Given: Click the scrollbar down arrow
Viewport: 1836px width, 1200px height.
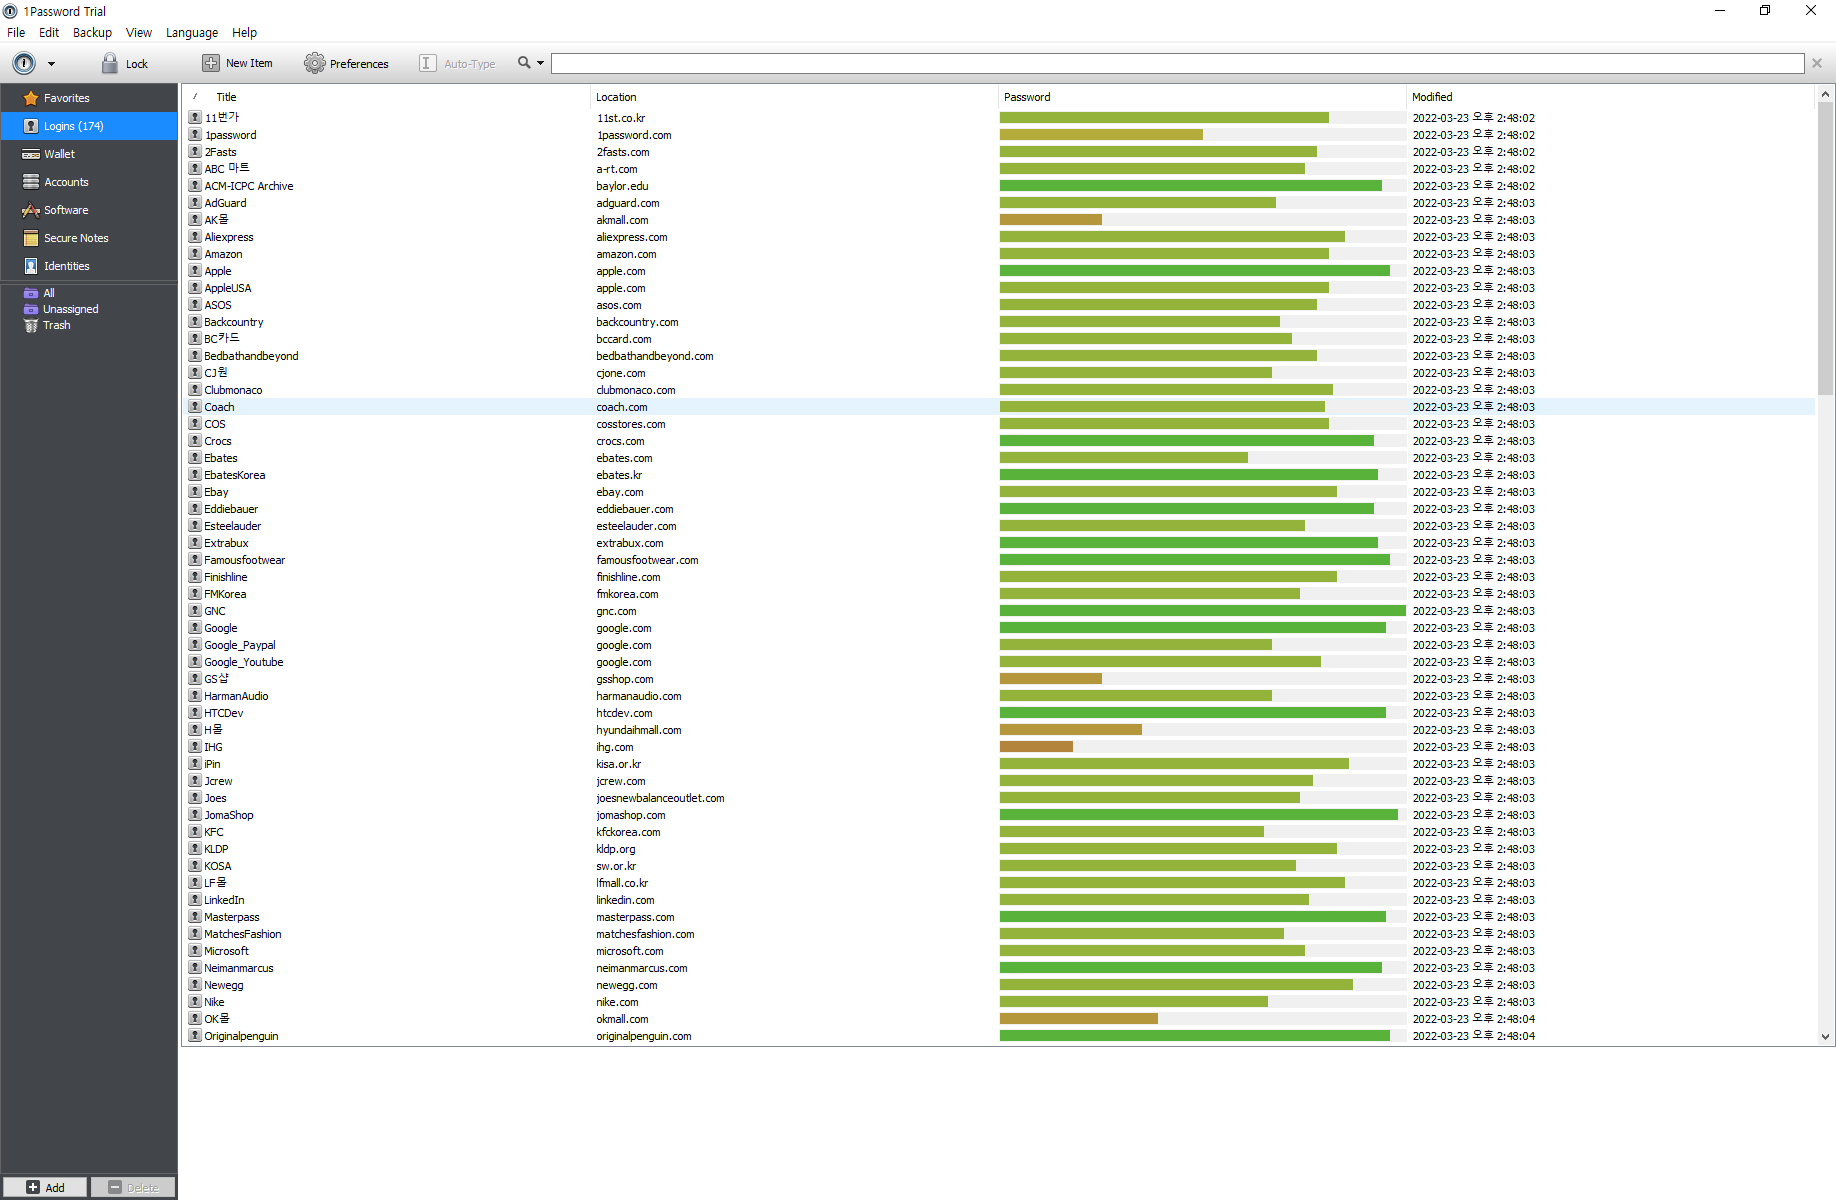Looking at the screenshot, I should tap(1825, 1038).
